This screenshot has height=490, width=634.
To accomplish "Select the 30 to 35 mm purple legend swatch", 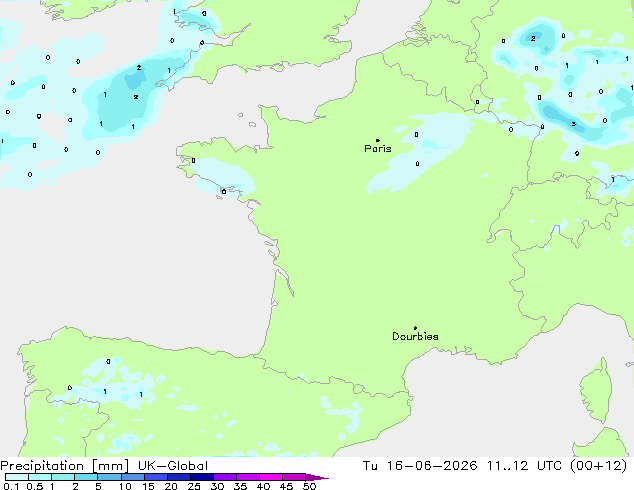I will point(224,477).
